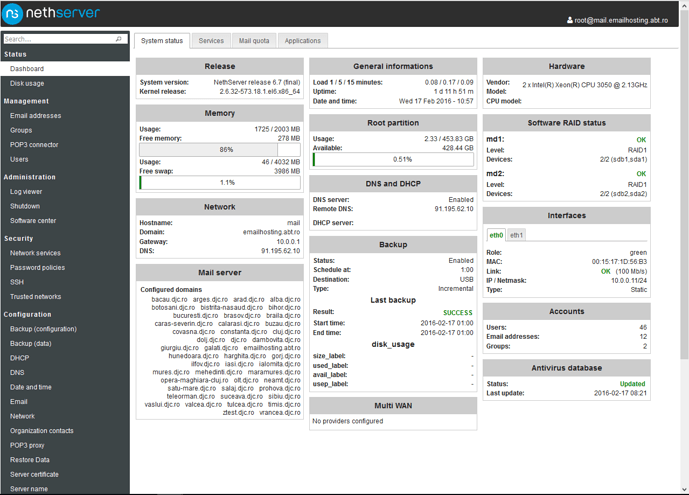Open the Mail quota tab

click(x=254, y=41)
